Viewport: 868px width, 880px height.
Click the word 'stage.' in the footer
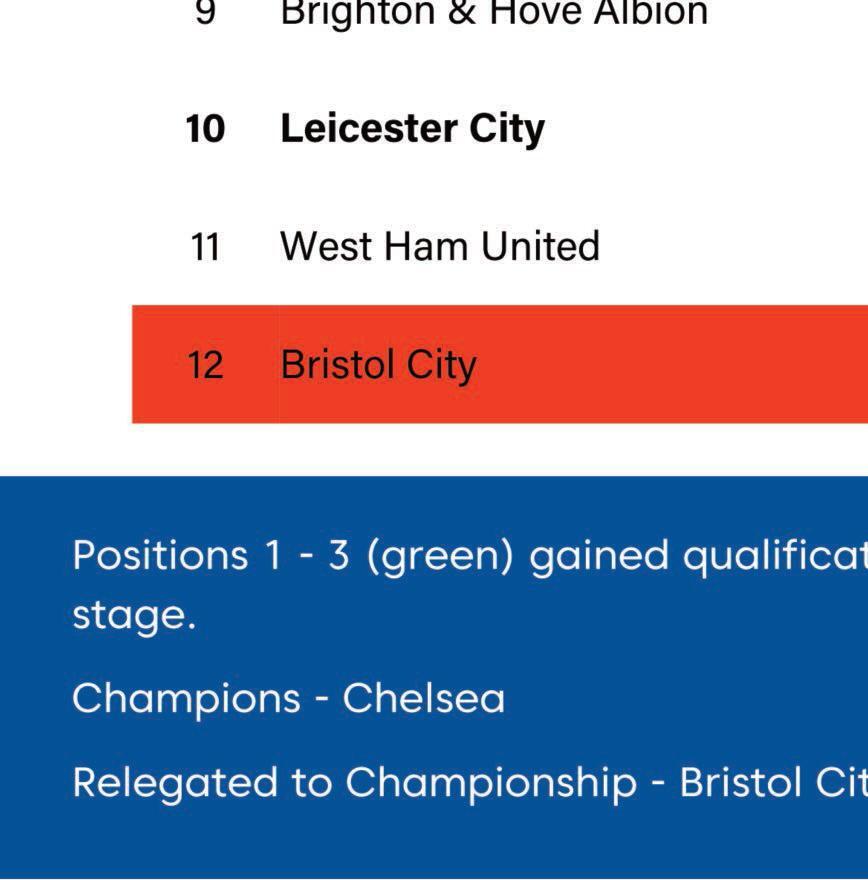point(134,617)
